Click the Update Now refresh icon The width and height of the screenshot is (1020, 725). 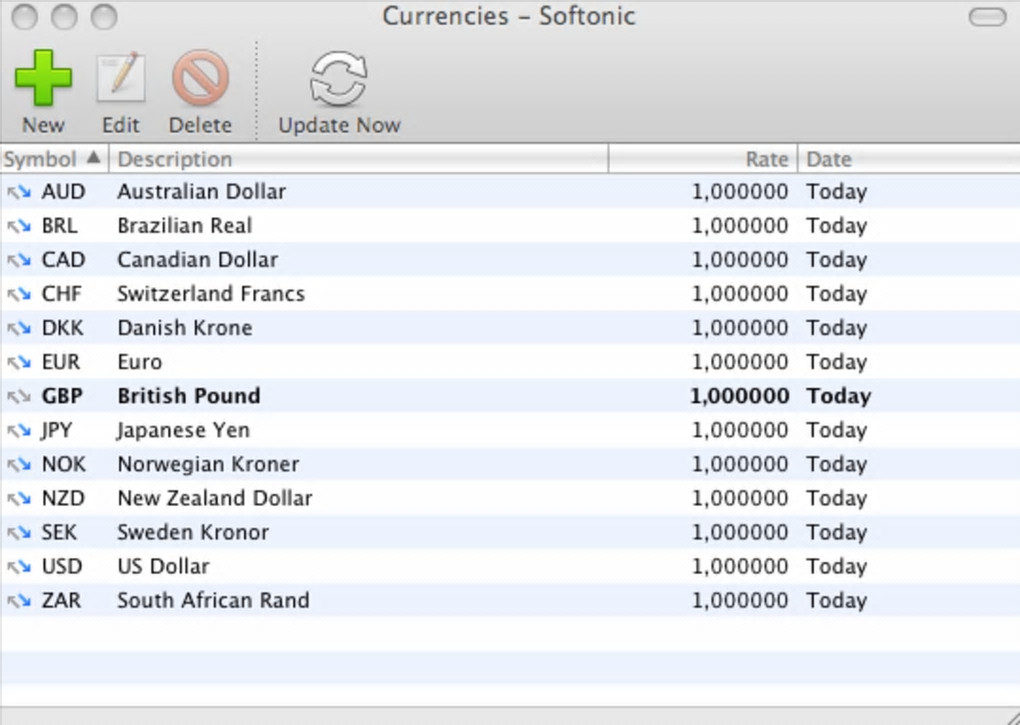339,79
